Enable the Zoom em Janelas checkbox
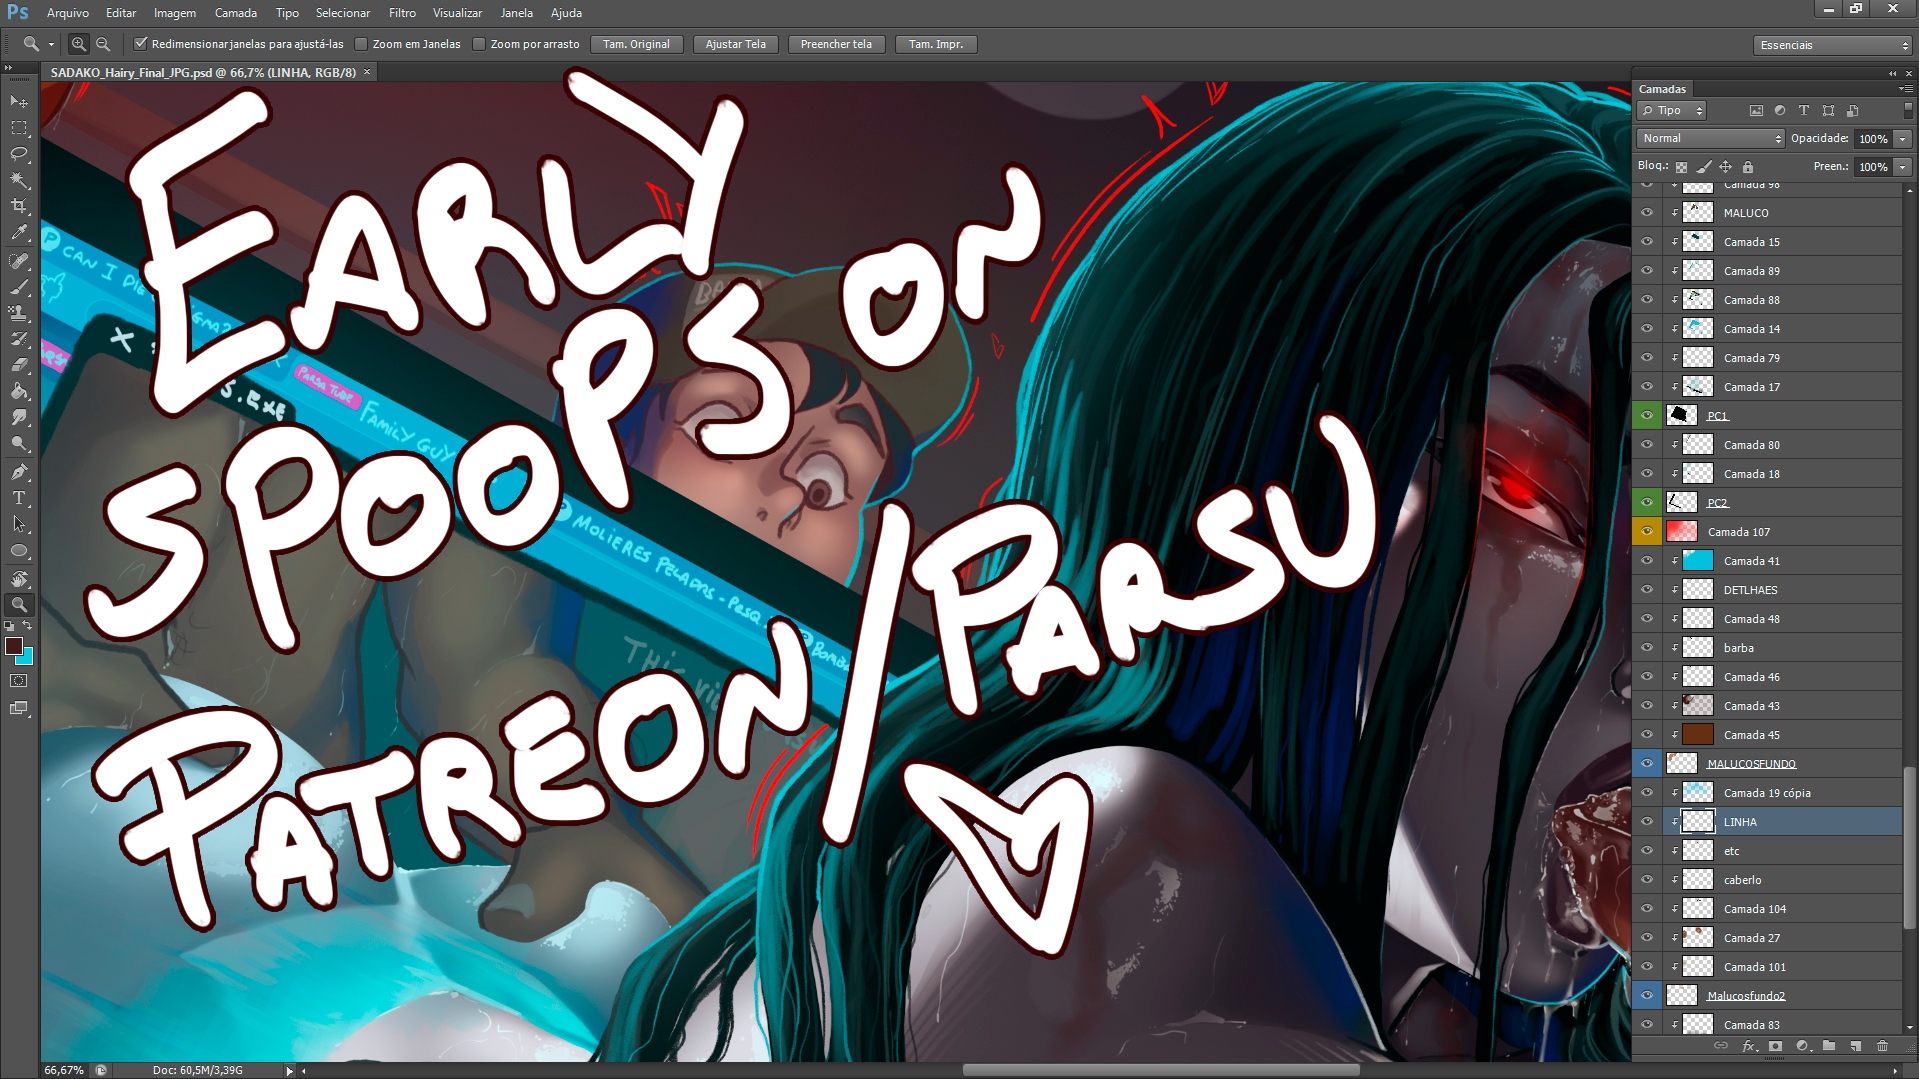The width and height of the screenshot is (1919, 1079). tap(362, 44)
